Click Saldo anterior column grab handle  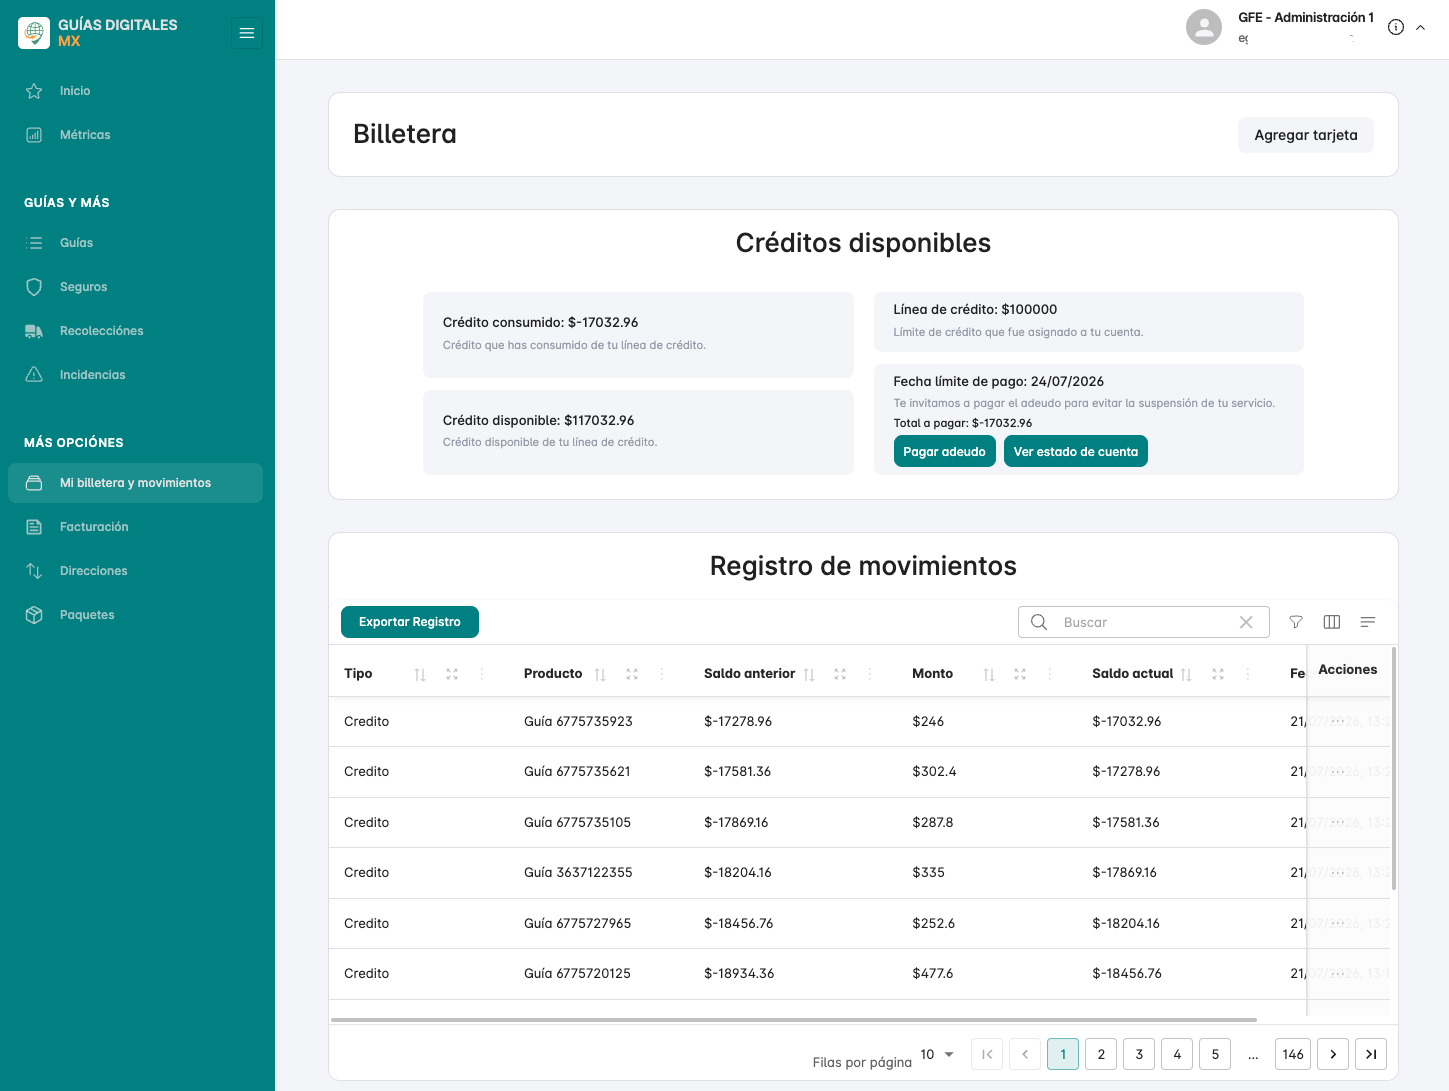pyautogui.click(x=840, y=674)
